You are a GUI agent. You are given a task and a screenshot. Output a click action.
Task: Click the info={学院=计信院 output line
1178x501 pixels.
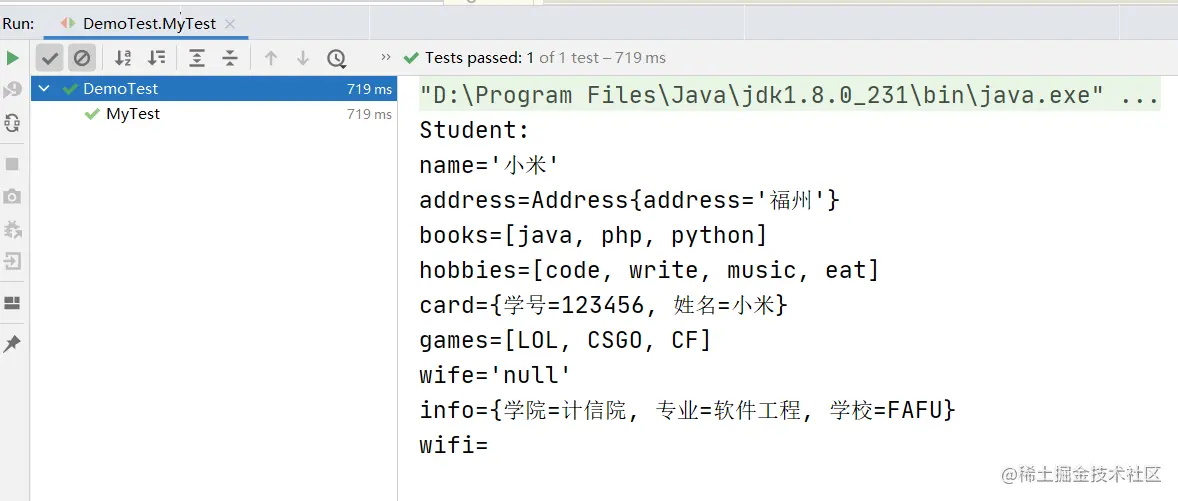[687, 411]
